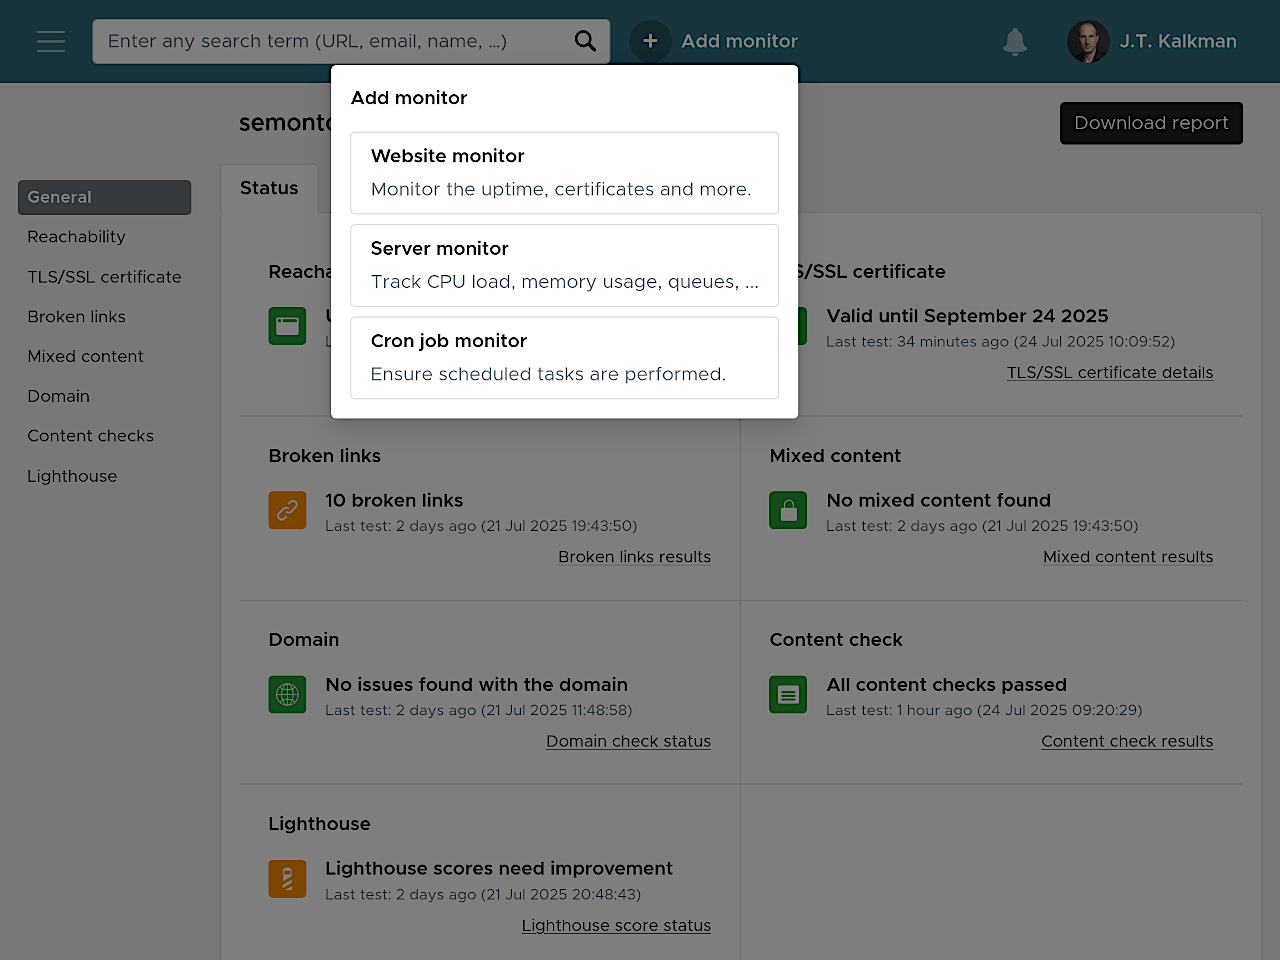Select Lighthouse in the left sidebar
The image size is (1280, 960).
pos(72,476)
